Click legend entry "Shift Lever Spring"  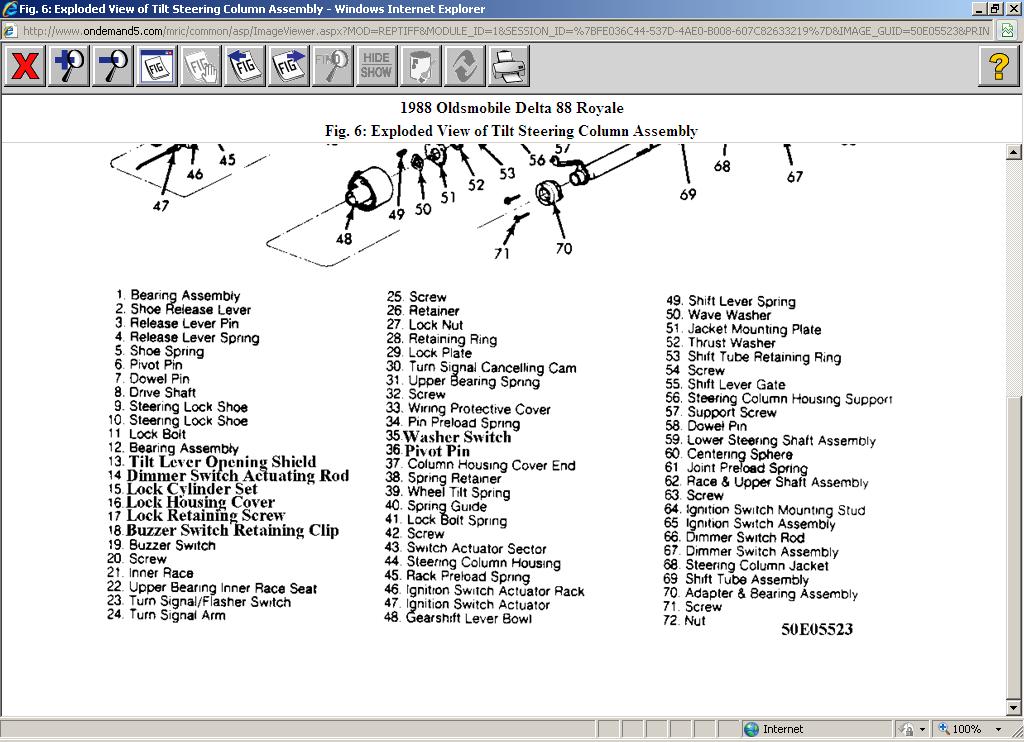click(742, 301)
